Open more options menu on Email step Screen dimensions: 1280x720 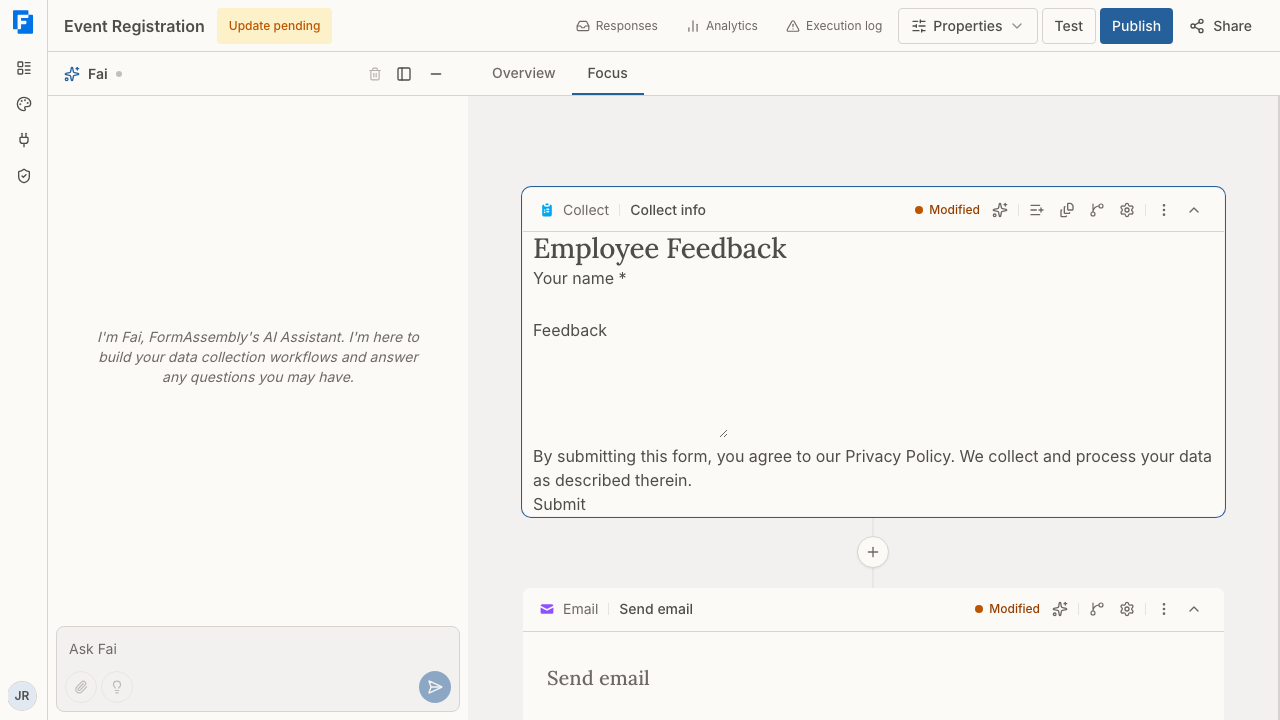tap(1164, 609)
